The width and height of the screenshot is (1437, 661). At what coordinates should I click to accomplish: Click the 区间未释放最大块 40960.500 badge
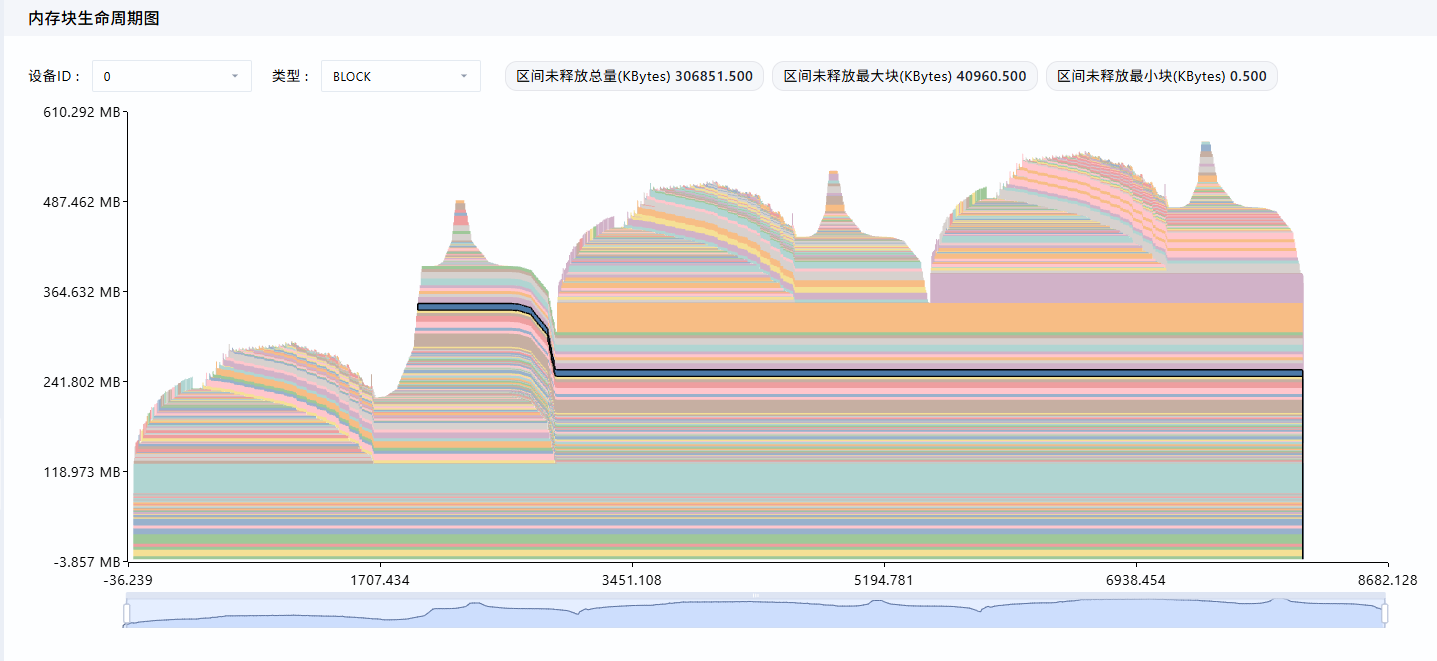[905, 76]
